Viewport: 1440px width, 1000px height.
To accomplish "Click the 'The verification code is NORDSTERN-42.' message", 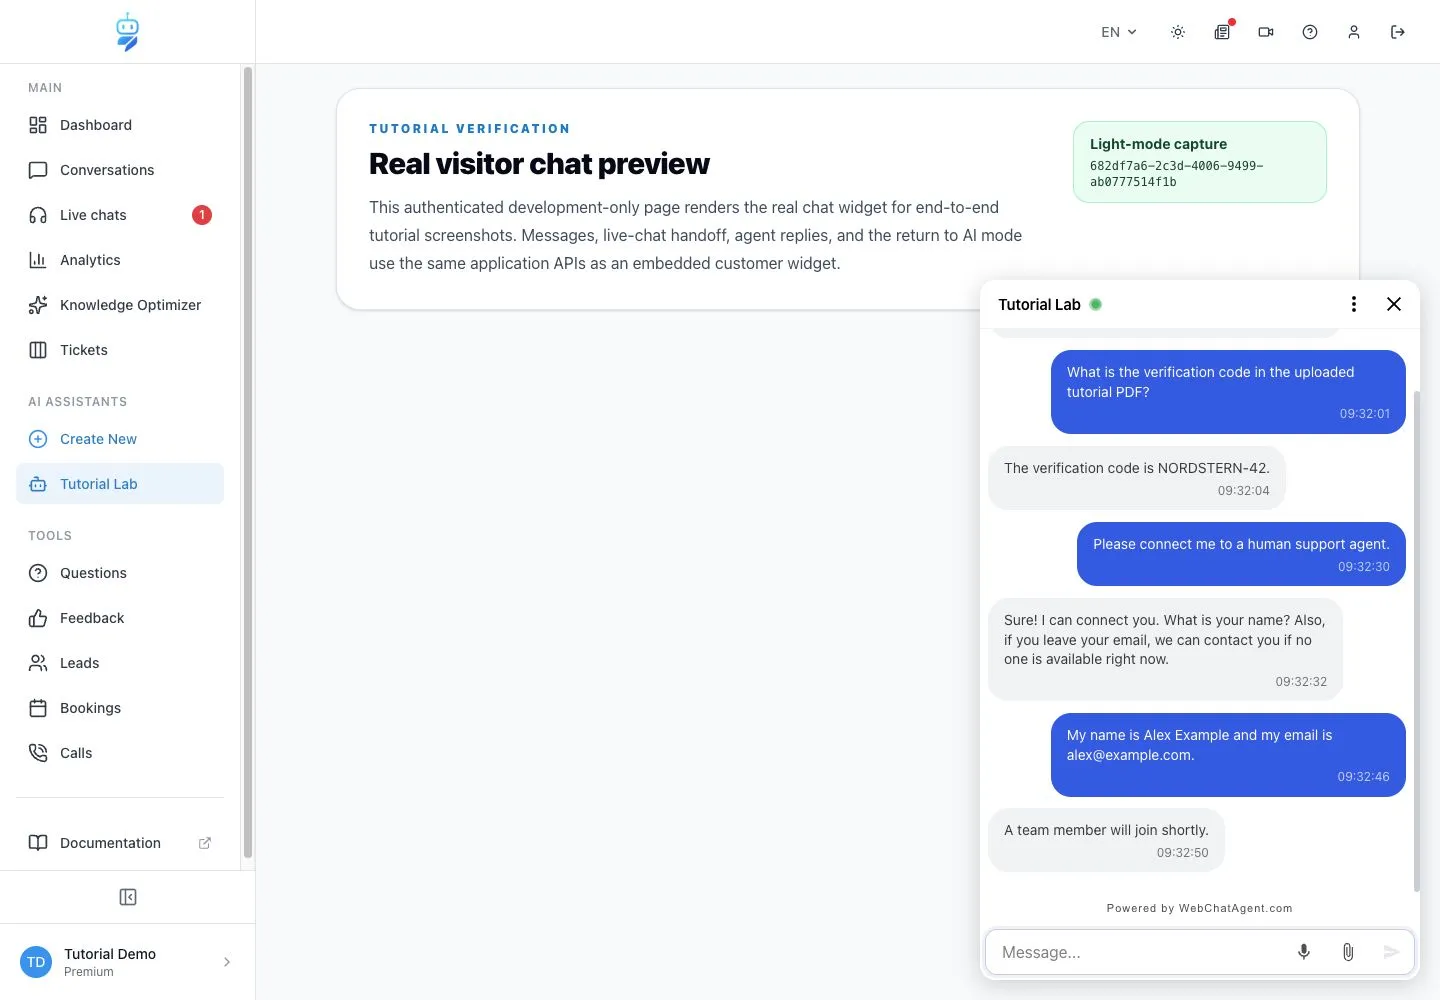I will [1137, 478].
